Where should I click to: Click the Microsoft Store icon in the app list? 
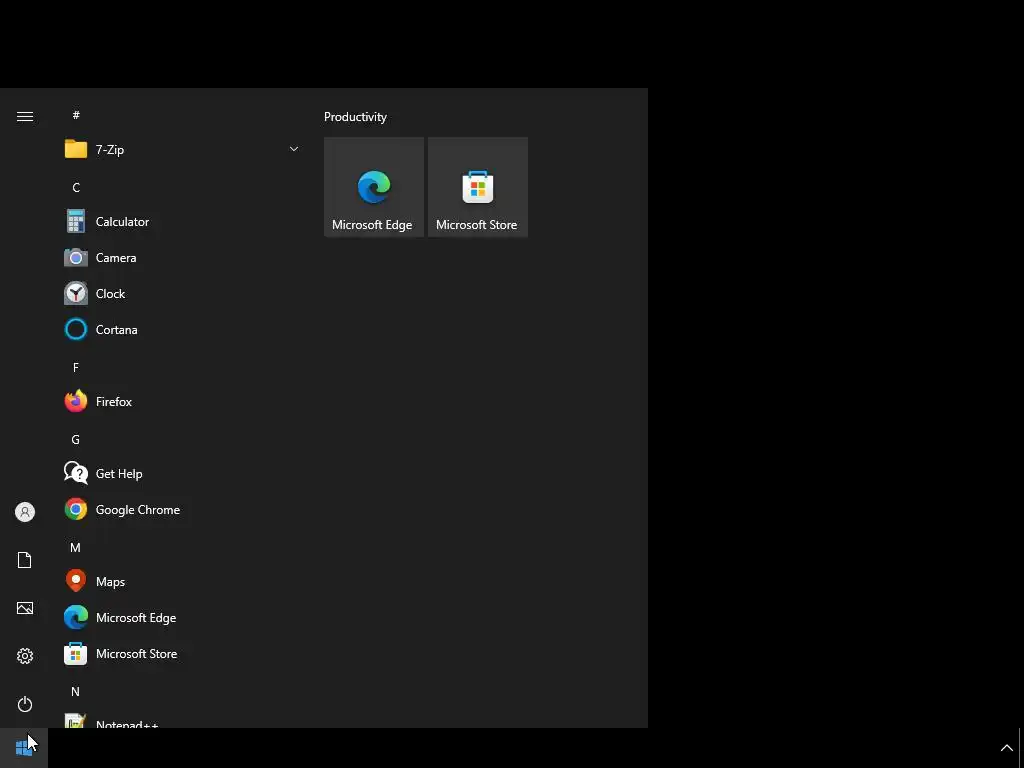76,653
